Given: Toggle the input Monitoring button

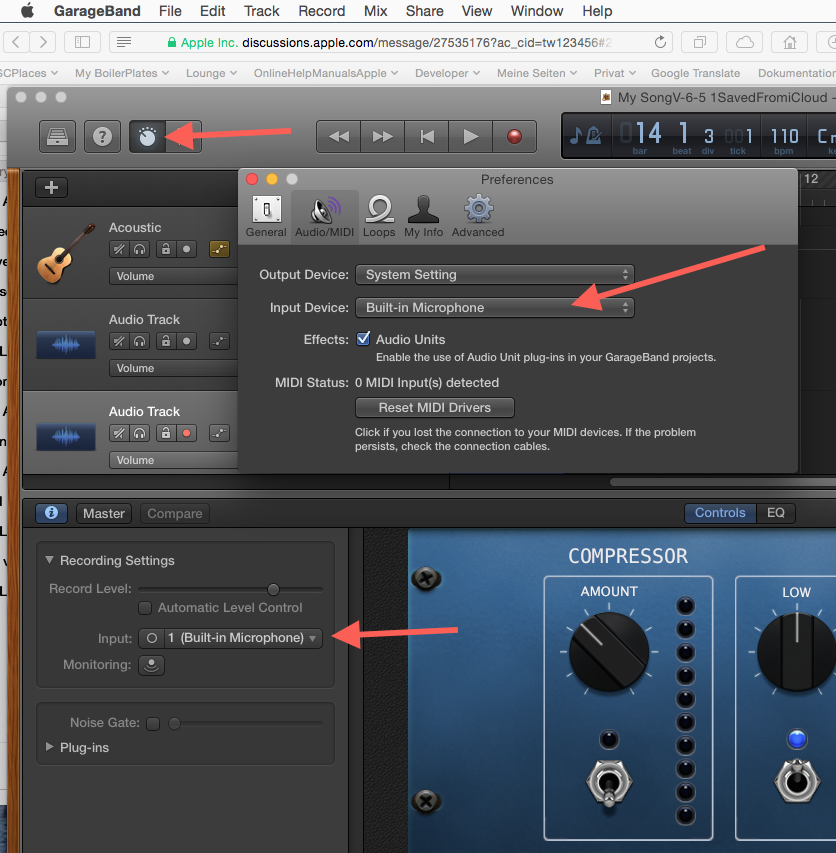Looking at the screenshot, I should 151,665.
